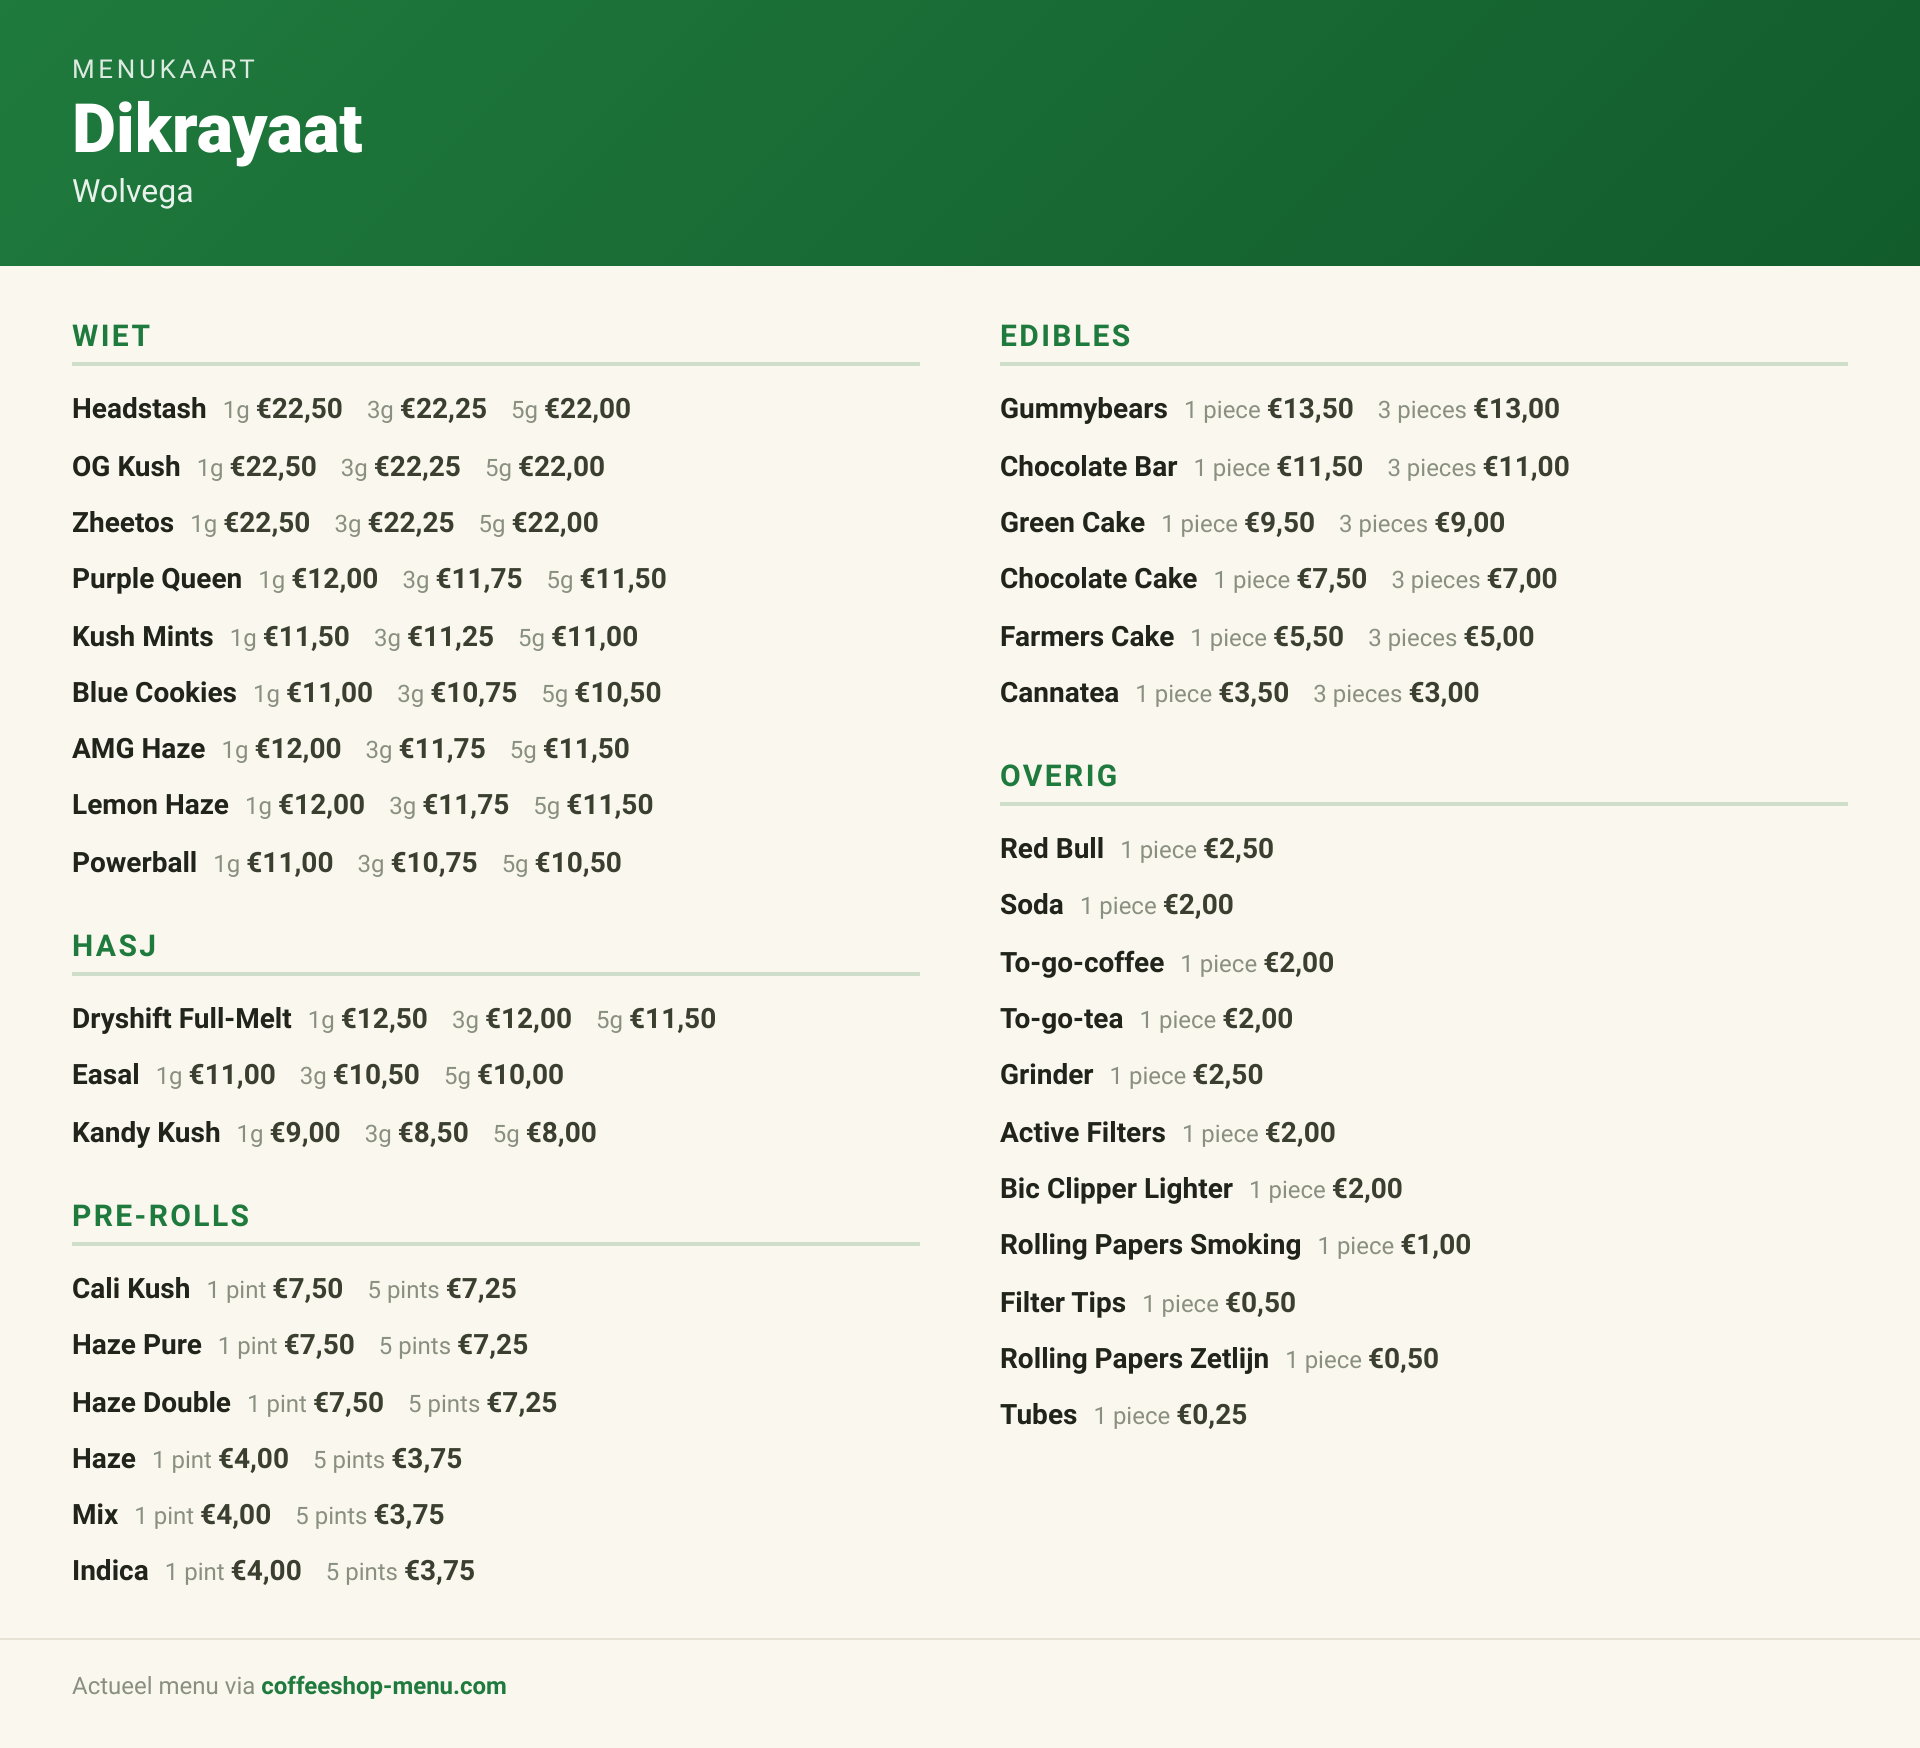The image size is (1920, 1748).
Task: Click Filter Tips price €0,50
Action: pyautogui.click(x=1261, y=1303)
